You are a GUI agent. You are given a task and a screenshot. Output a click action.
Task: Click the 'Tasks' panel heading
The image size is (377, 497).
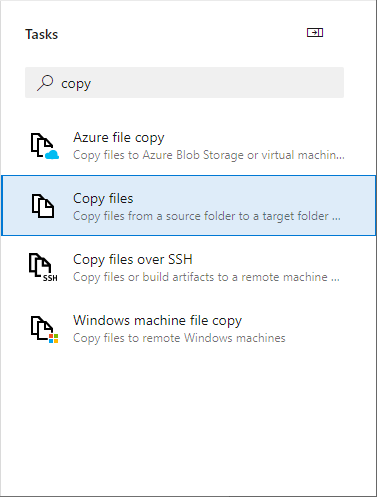point(42,34)
